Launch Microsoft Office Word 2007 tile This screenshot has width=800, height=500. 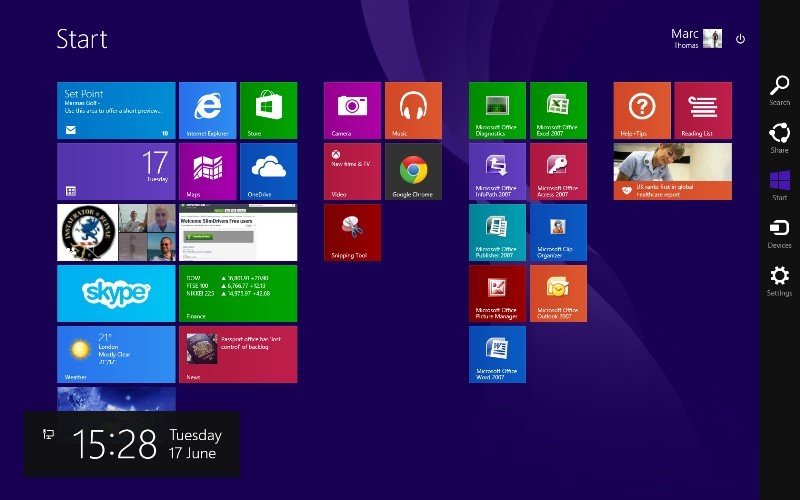(497, 355)
